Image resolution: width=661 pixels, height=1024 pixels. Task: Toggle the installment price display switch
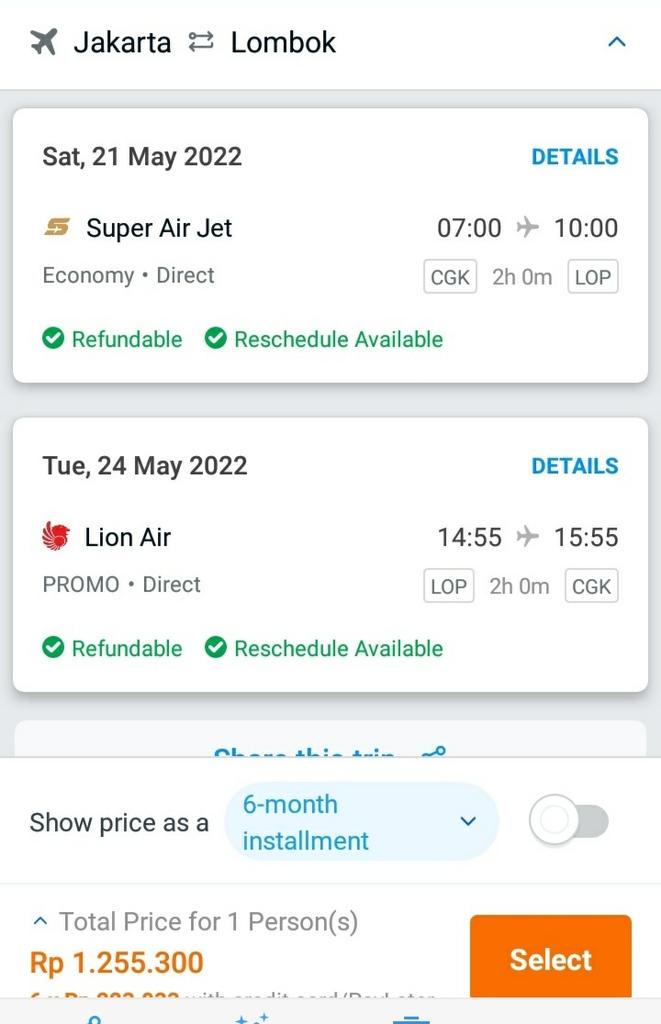568,822
